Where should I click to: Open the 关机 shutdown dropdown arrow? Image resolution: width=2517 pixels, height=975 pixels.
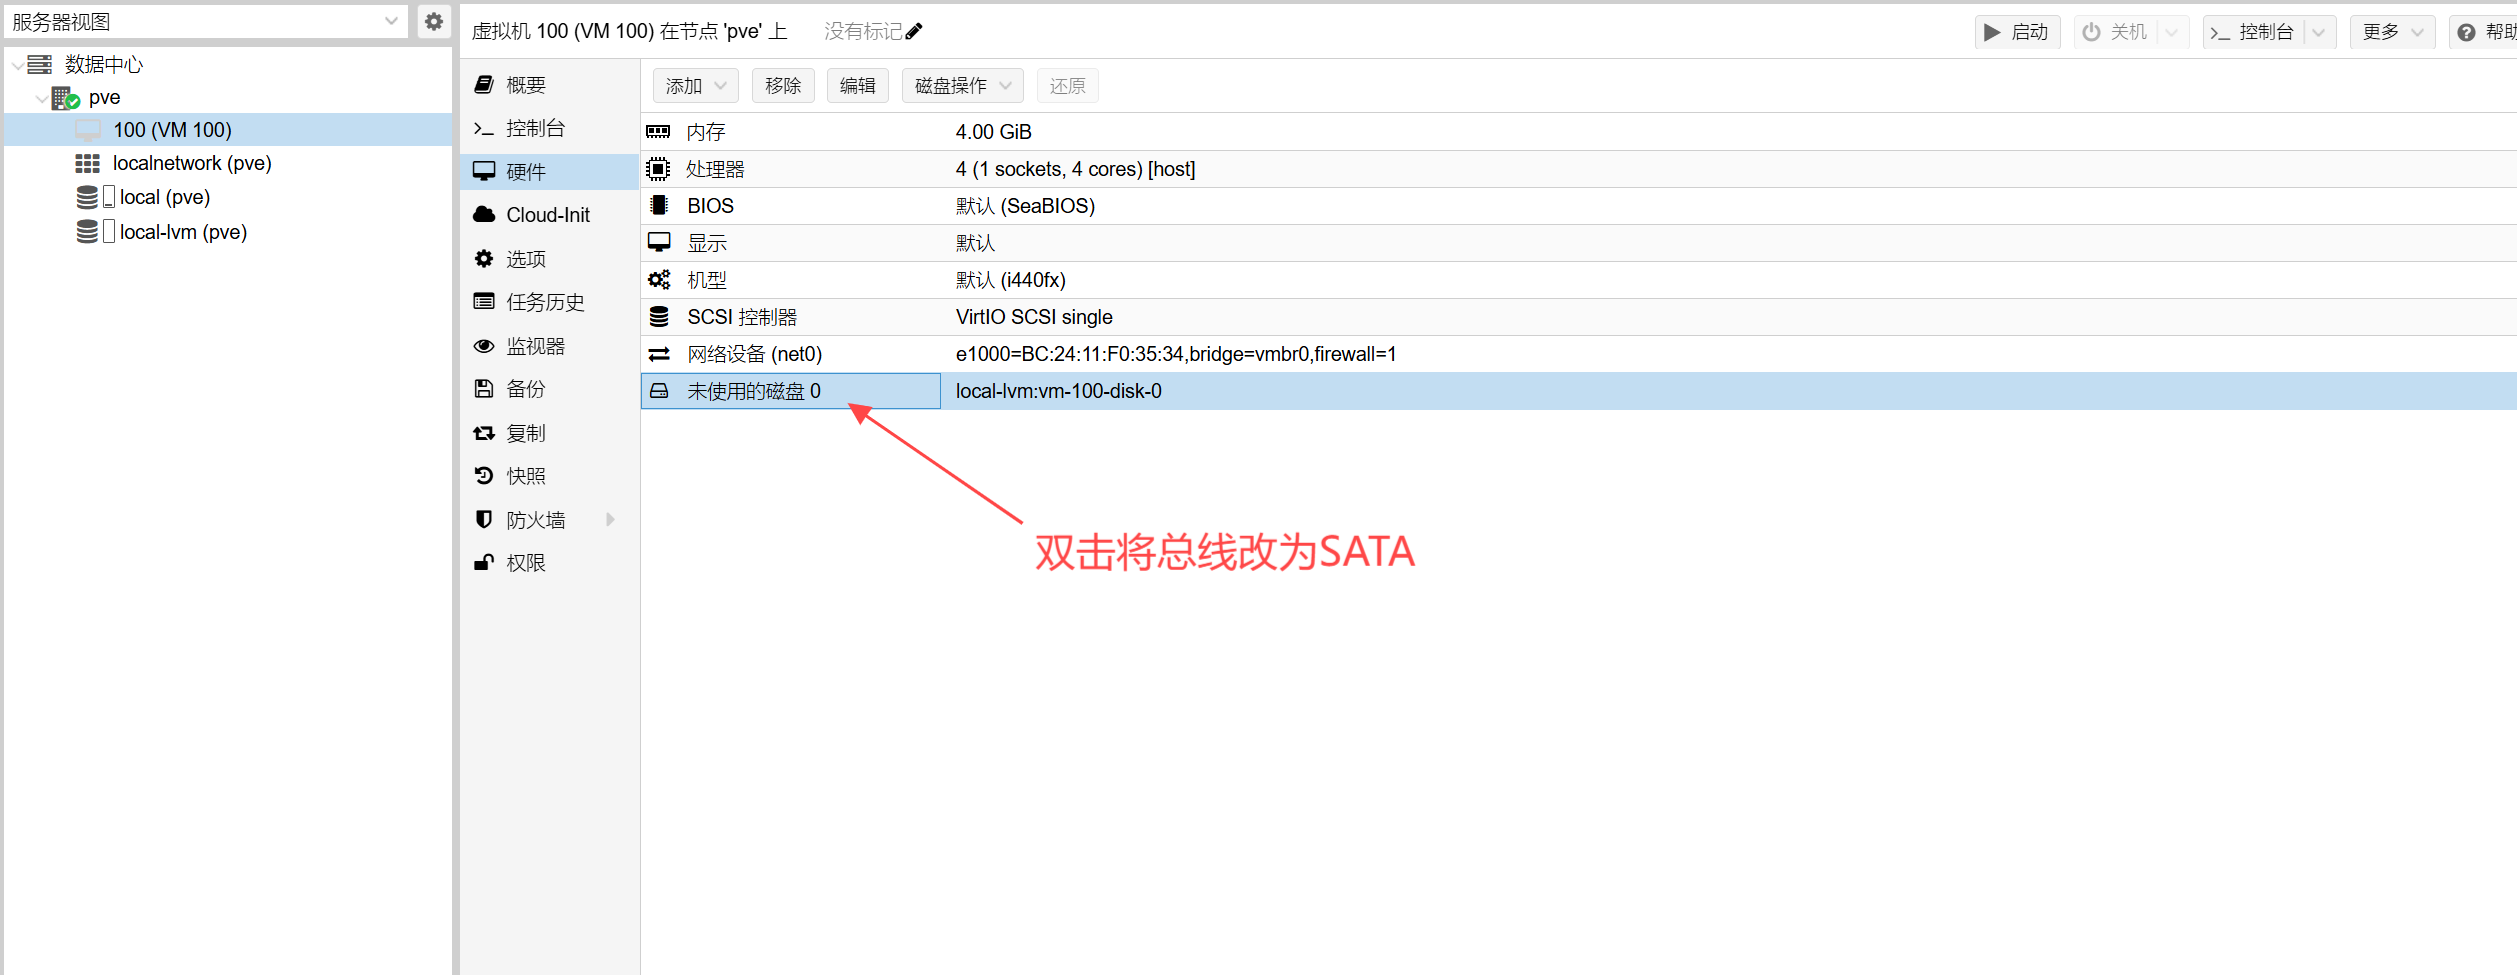click(x=2171, y=32)
